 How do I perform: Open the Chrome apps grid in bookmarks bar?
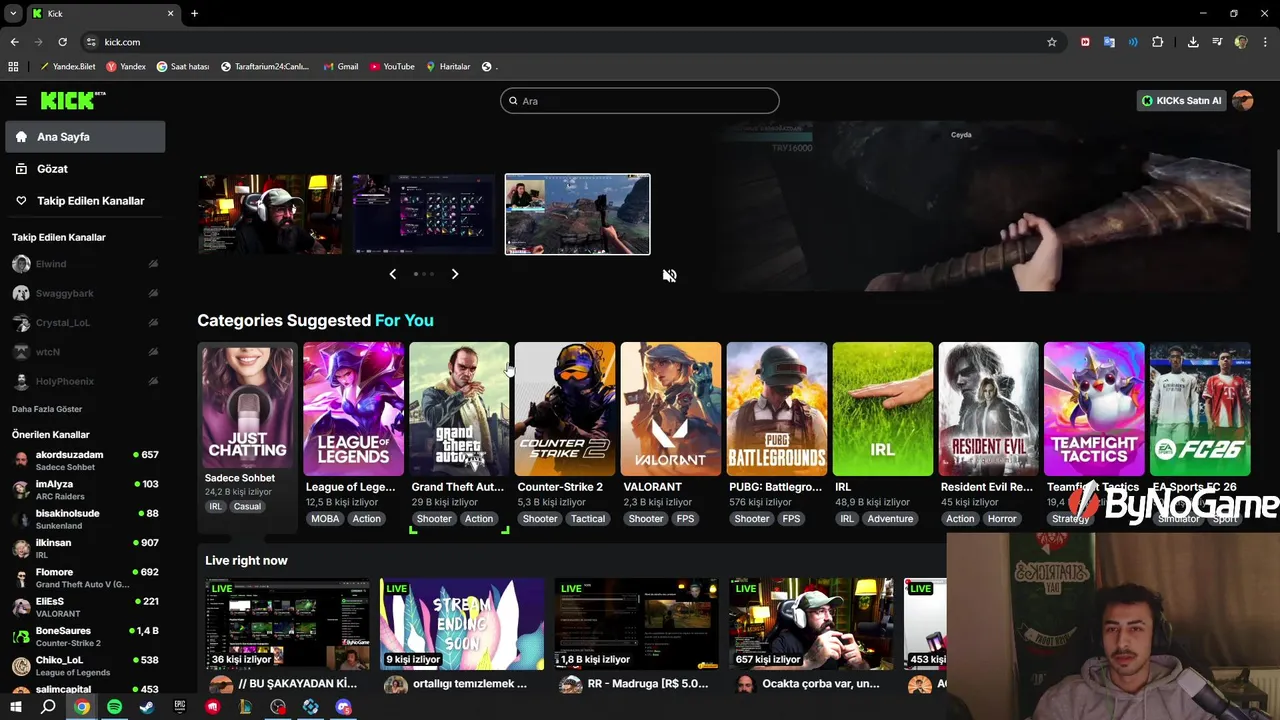13,67
